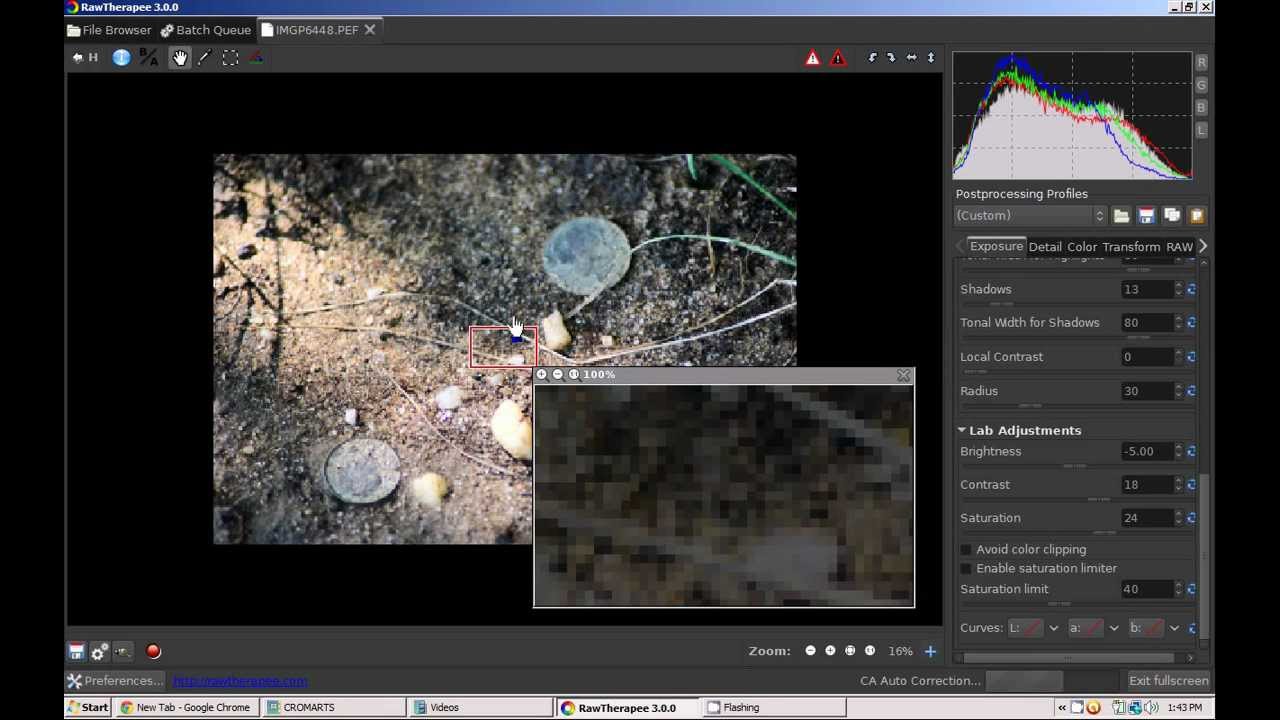Load a profile from file icon

click(x=1122, y=216)
